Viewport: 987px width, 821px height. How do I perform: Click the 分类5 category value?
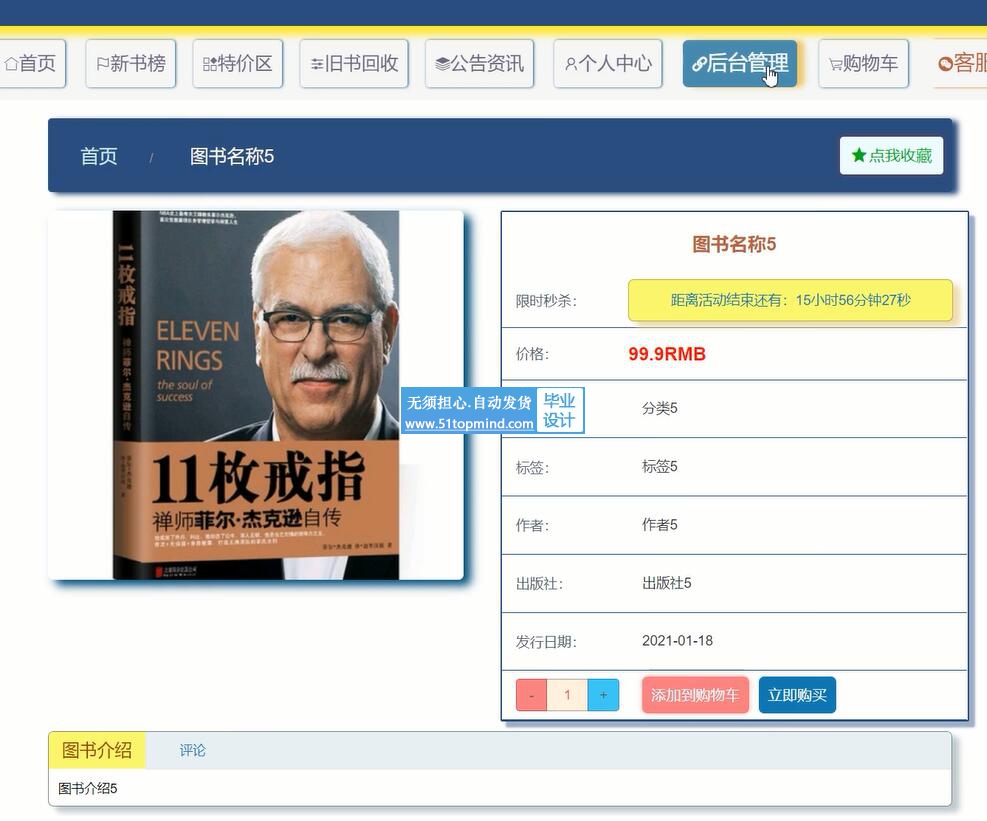[x=660, y=409]
